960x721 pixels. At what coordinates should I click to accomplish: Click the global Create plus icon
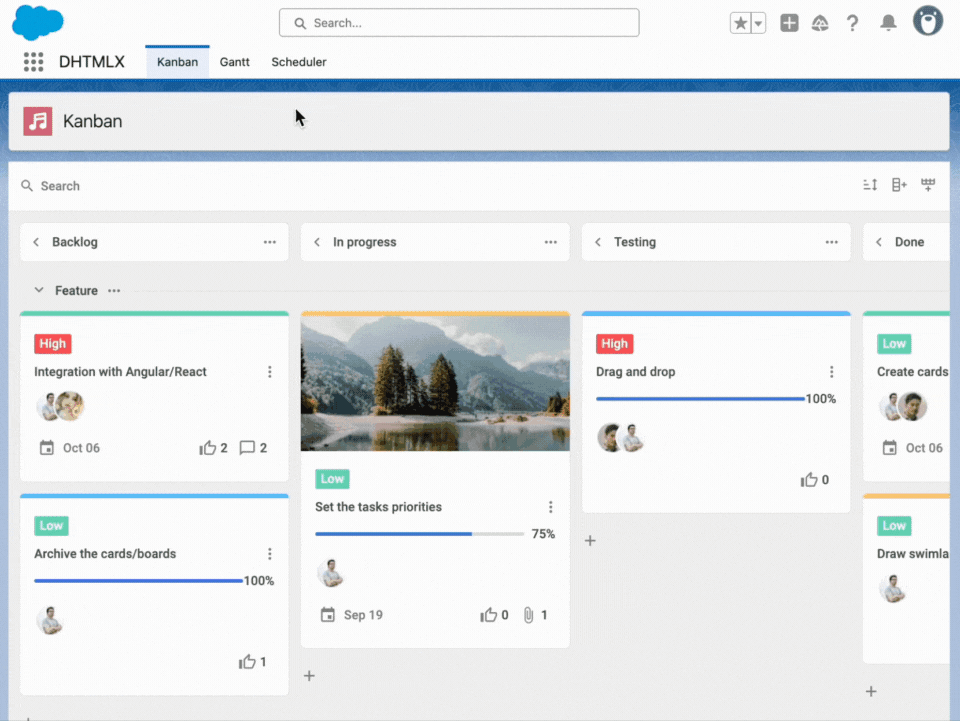[x=789, y=23]
